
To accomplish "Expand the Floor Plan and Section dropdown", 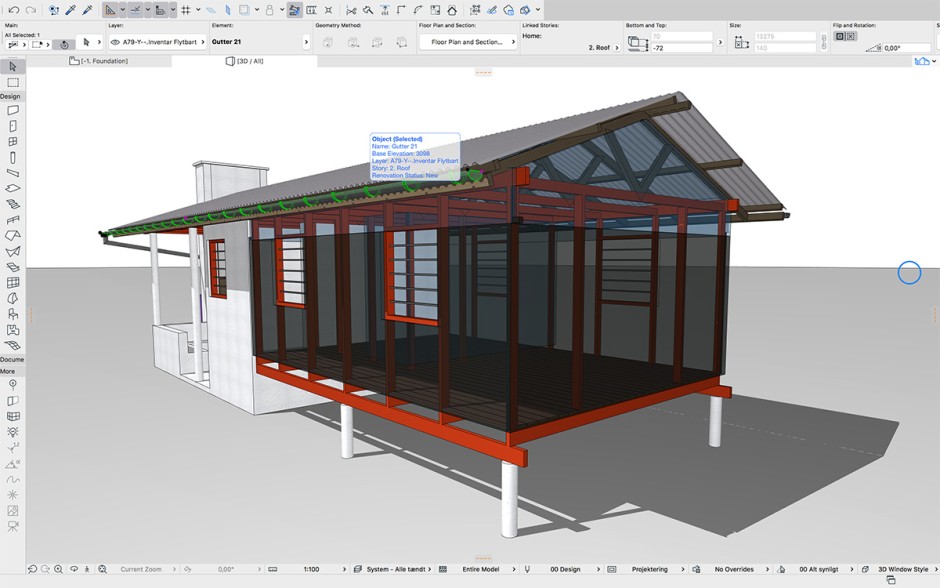I will coord(468,43).
